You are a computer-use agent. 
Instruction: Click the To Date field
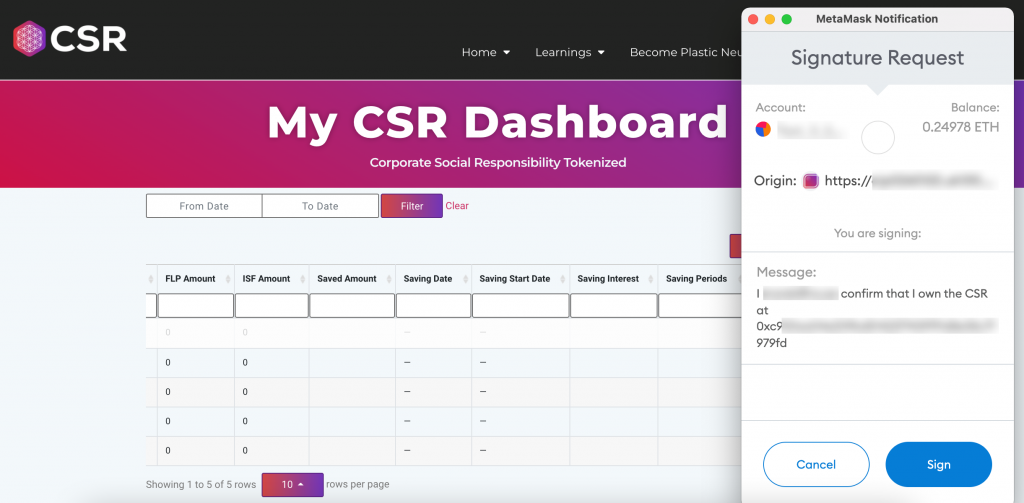click(320, 206)
